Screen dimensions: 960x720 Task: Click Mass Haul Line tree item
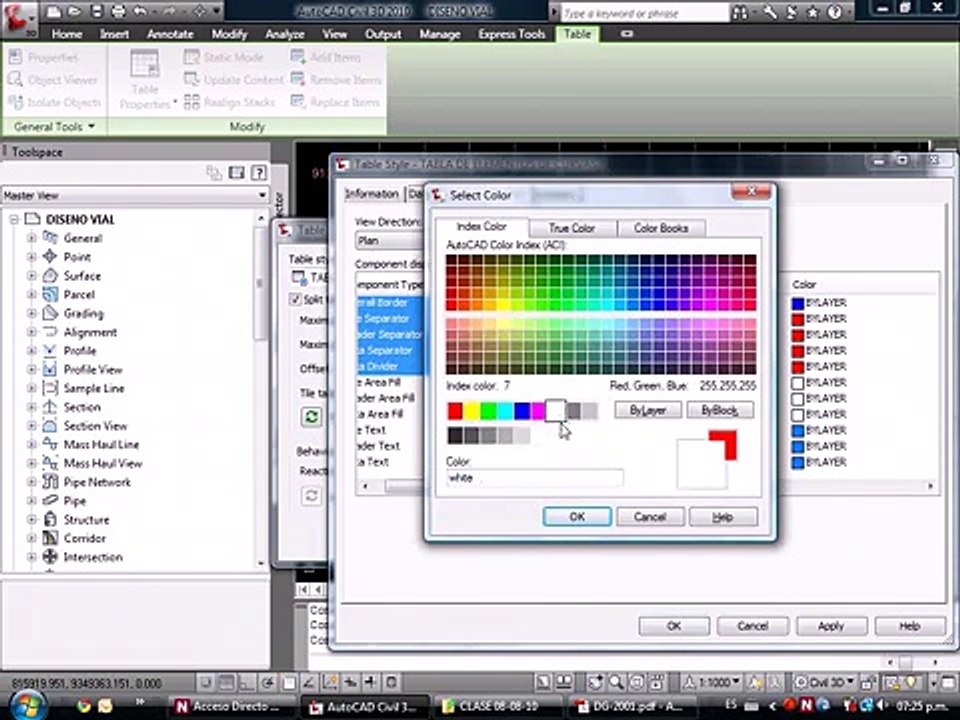coord(102,444)
